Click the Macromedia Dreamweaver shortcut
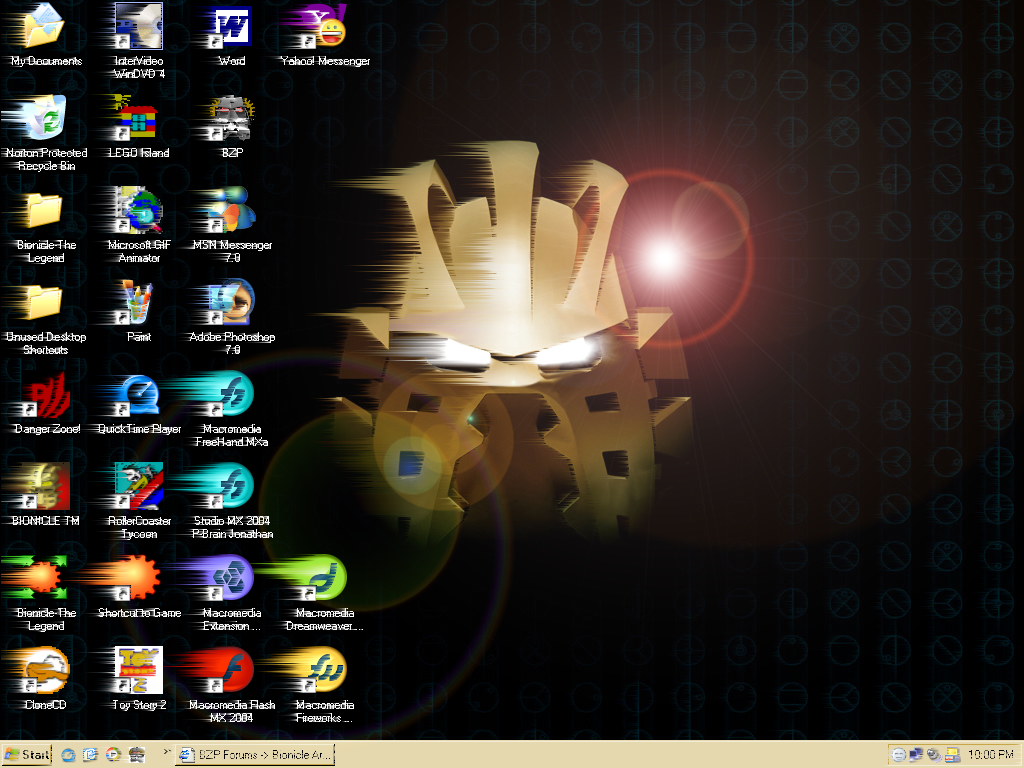 coord(324,580)
